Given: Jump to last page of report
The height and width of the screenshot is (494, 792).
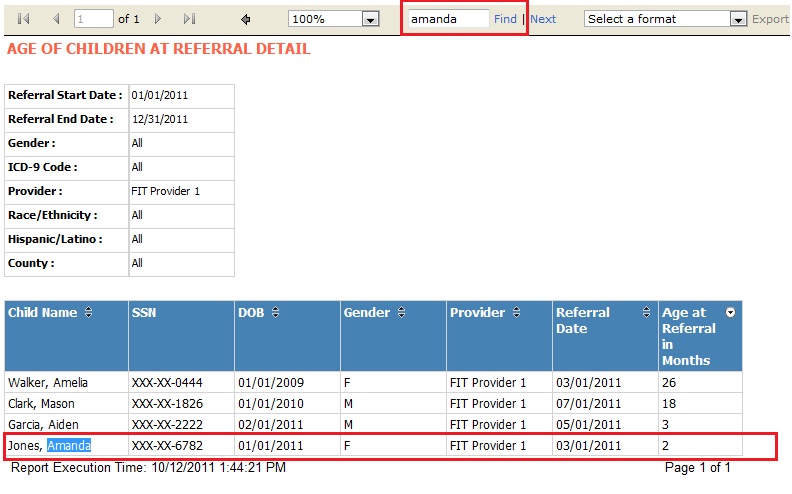Looking at the screenshot, I should [x=189, y=19].
